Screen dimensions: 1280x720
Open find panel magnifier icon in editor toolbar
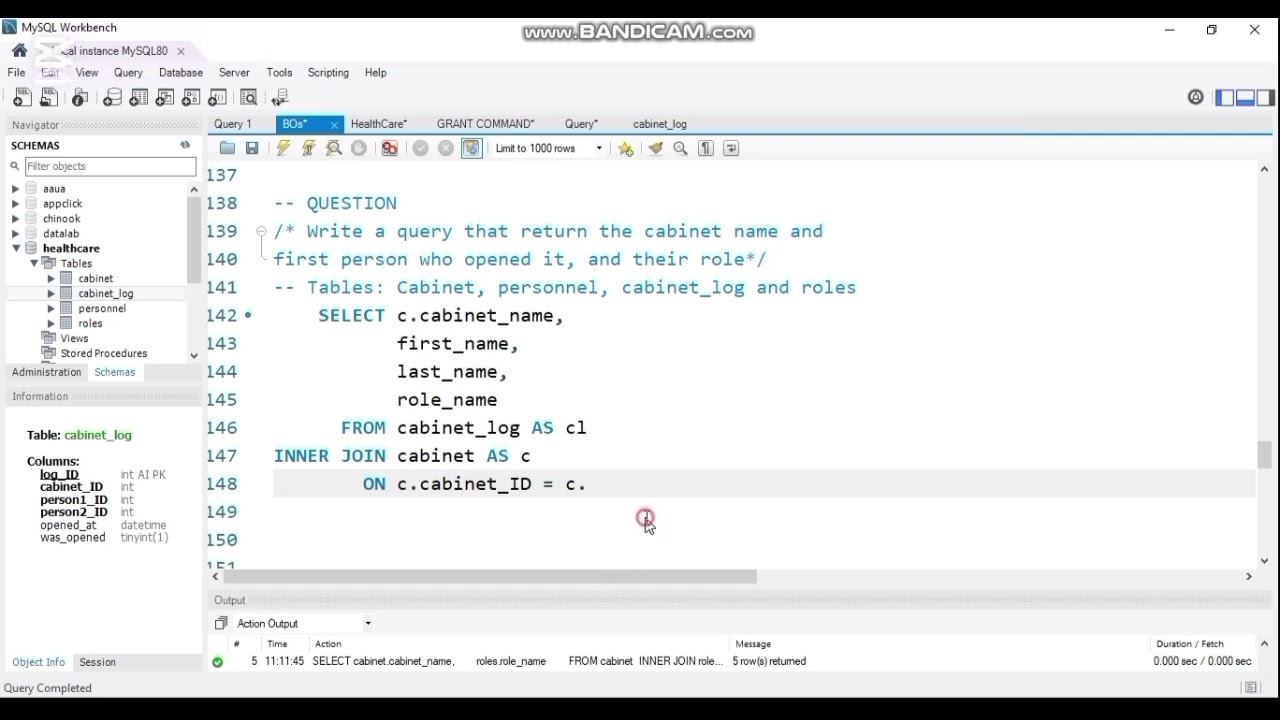click(681, 148)
